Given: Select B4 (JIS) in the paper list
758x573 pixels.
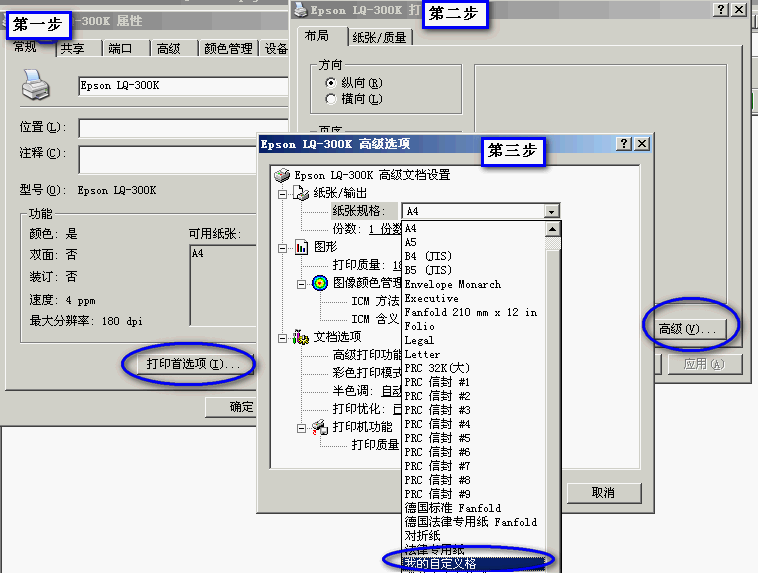Looking at the screenshot, I should click(474, 256).
